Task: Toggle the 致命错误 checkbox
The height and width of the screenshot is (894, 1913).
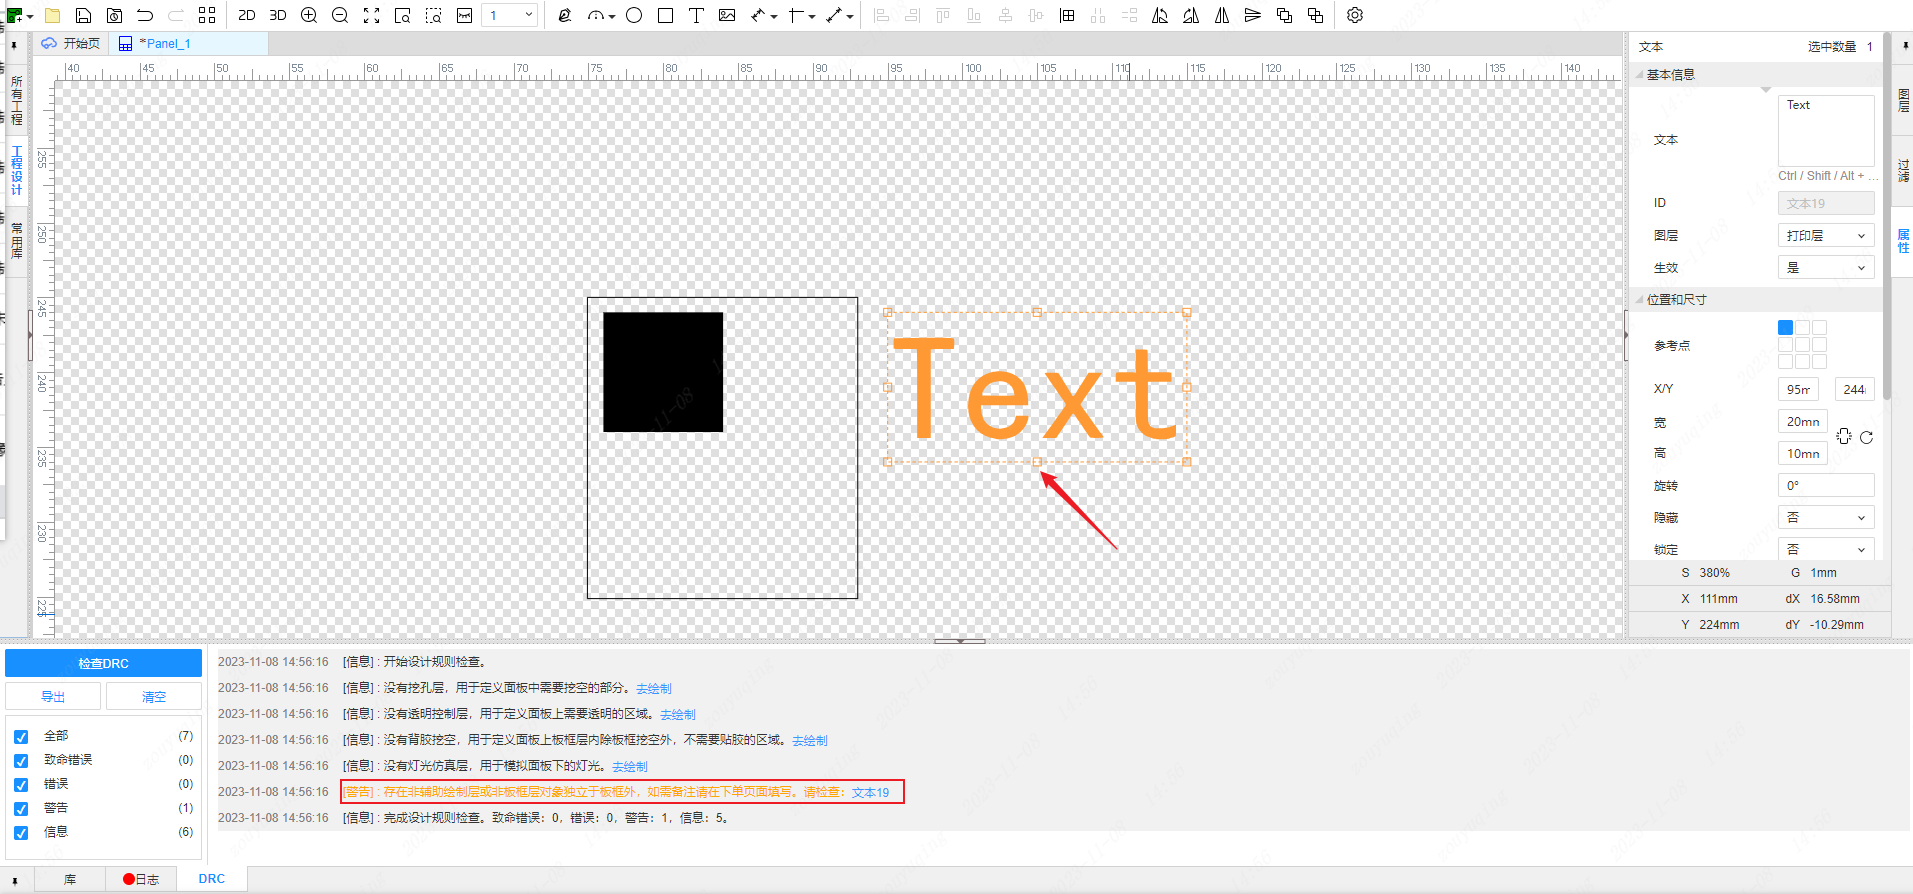Action: (21, 761)
